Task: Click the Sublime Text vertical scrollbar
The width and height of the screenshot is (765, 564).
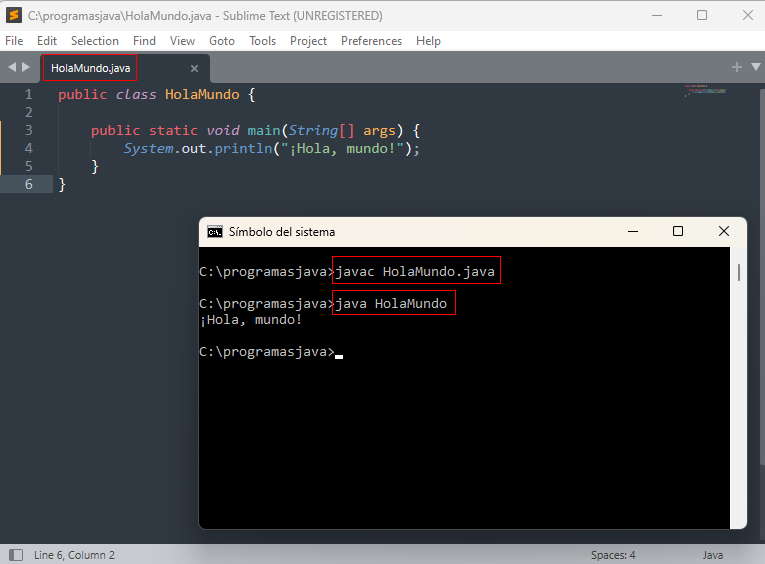Action: (x=762, y=276)
